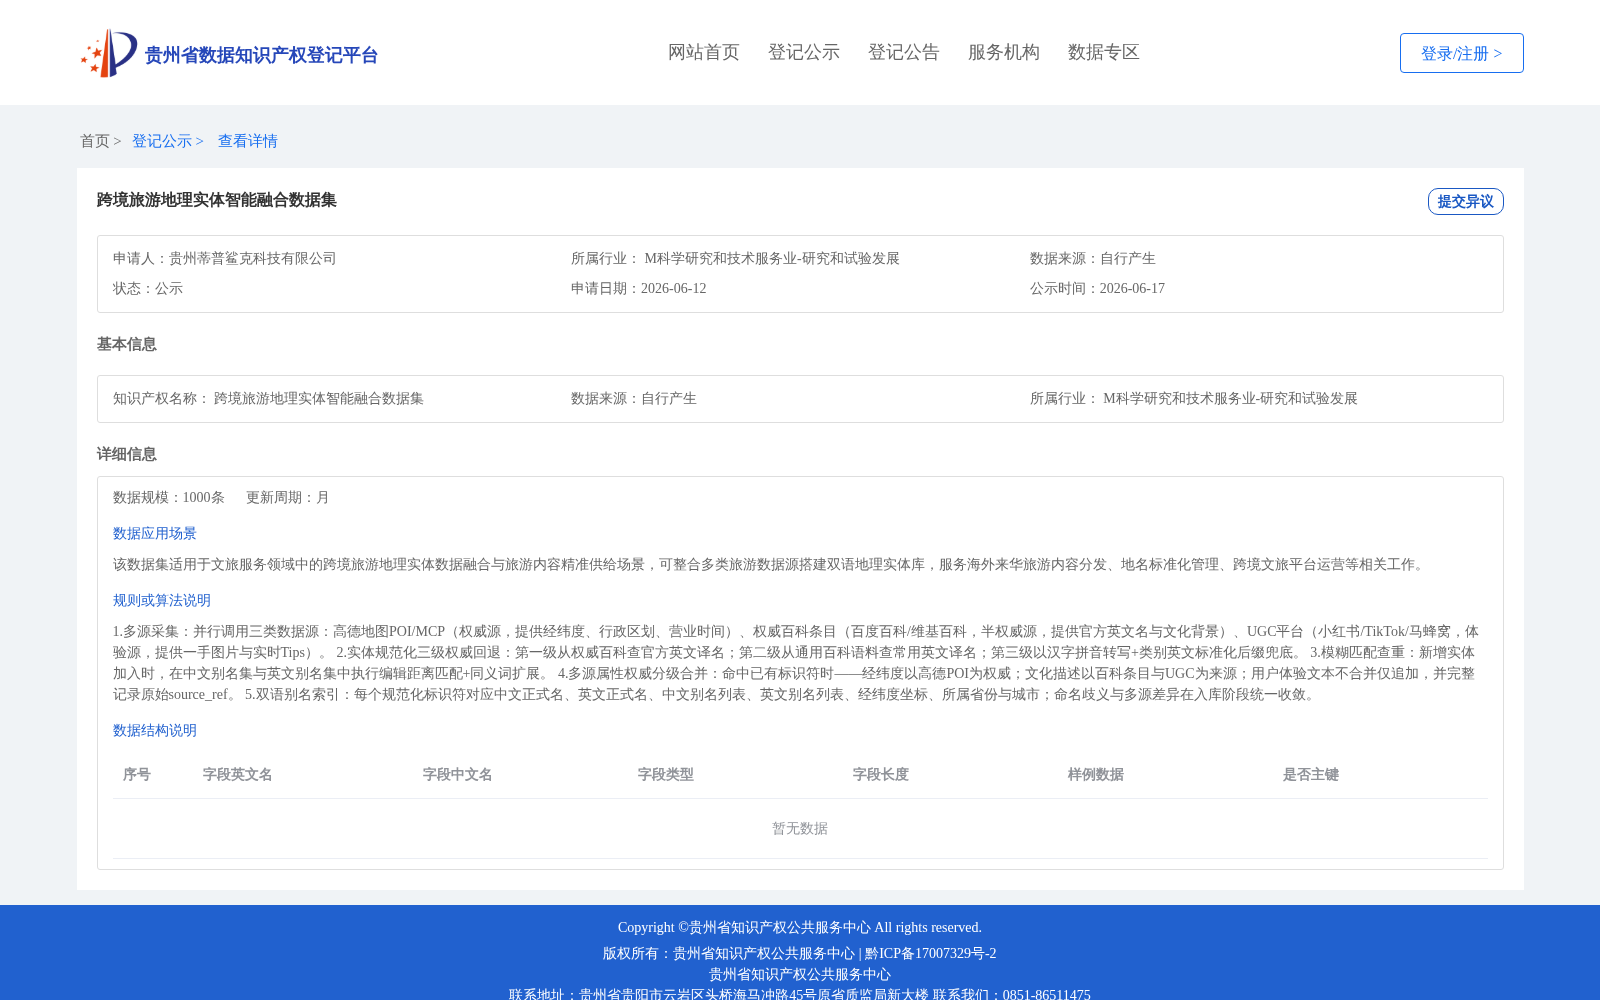Click the 数据来源：自行产生 summary field
1600x1000 pixels.
pos(1093,258)
